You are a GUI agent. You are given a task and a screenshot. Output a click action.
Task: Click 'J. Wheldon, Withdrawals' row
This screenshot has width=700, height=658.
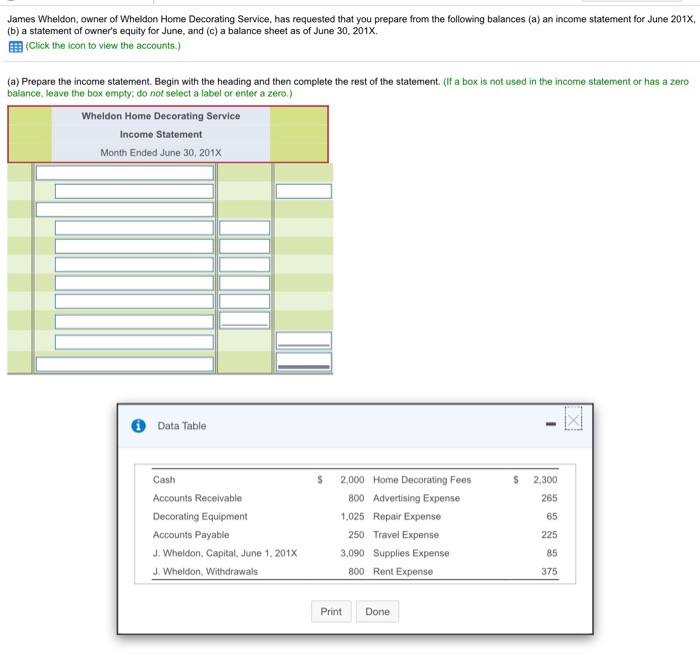coord(205,571)
